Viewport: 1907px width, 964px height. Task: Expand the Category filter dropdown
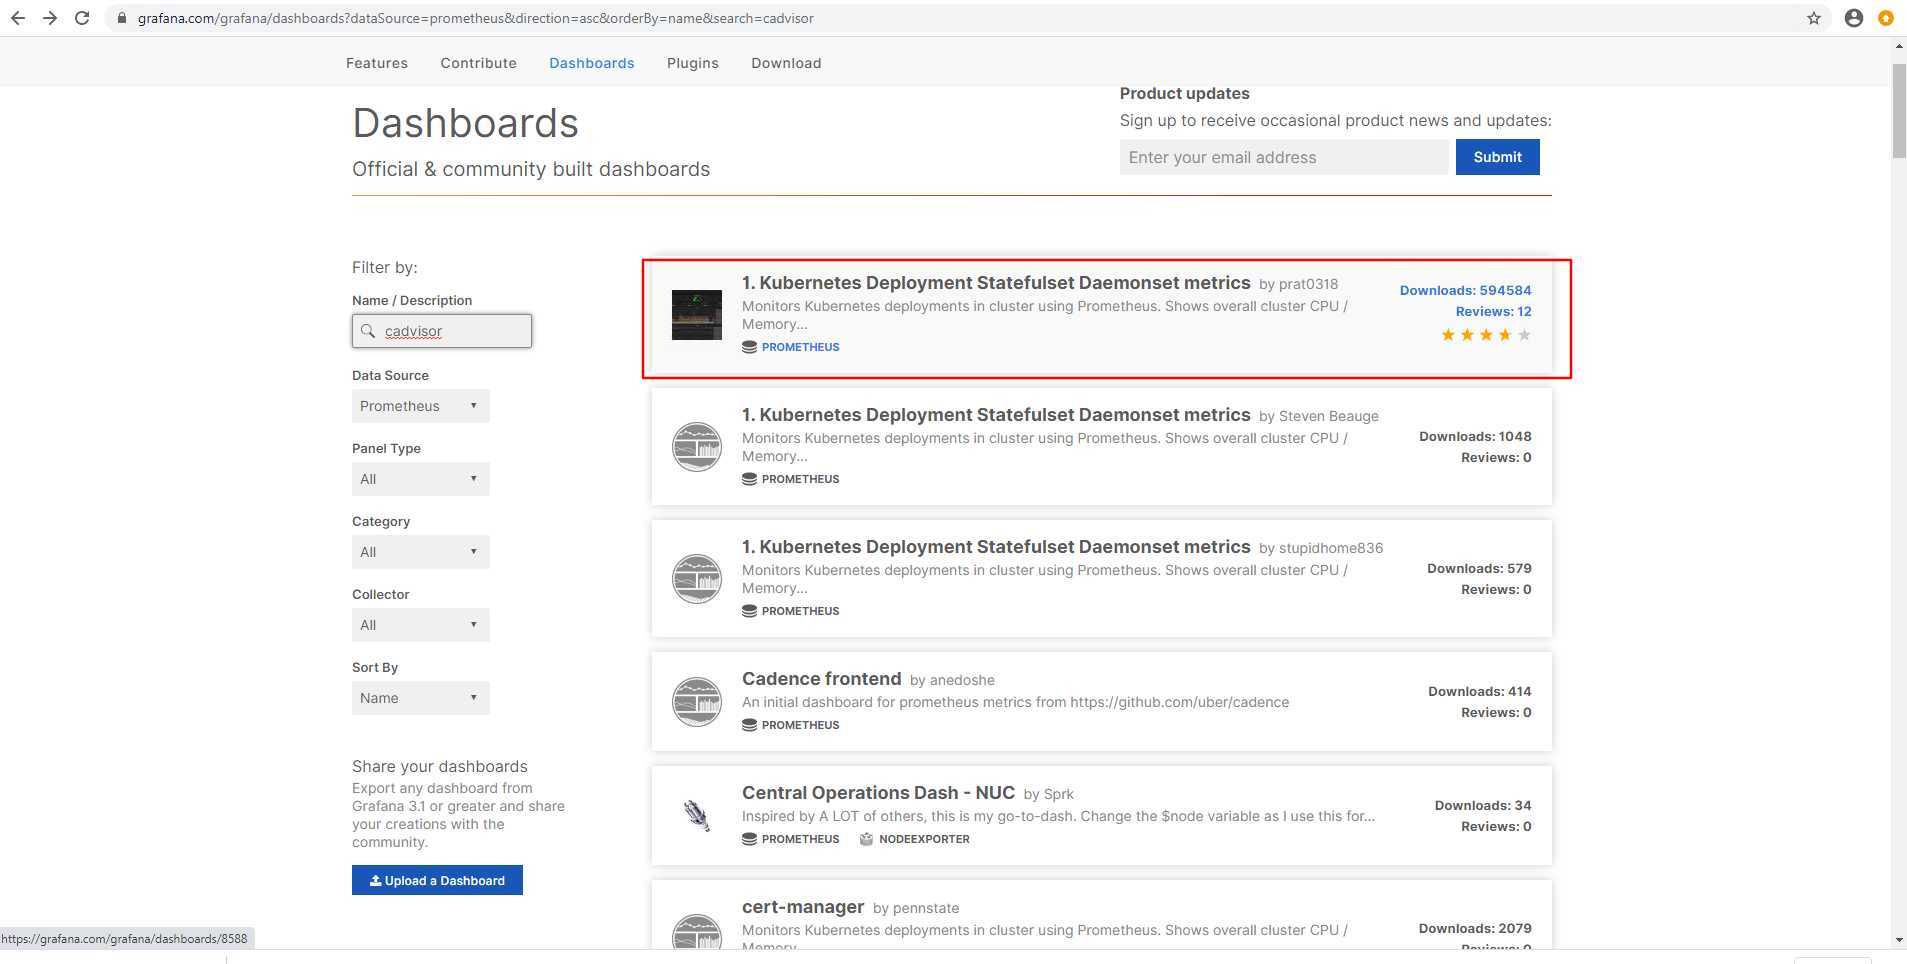click(420, 552)
